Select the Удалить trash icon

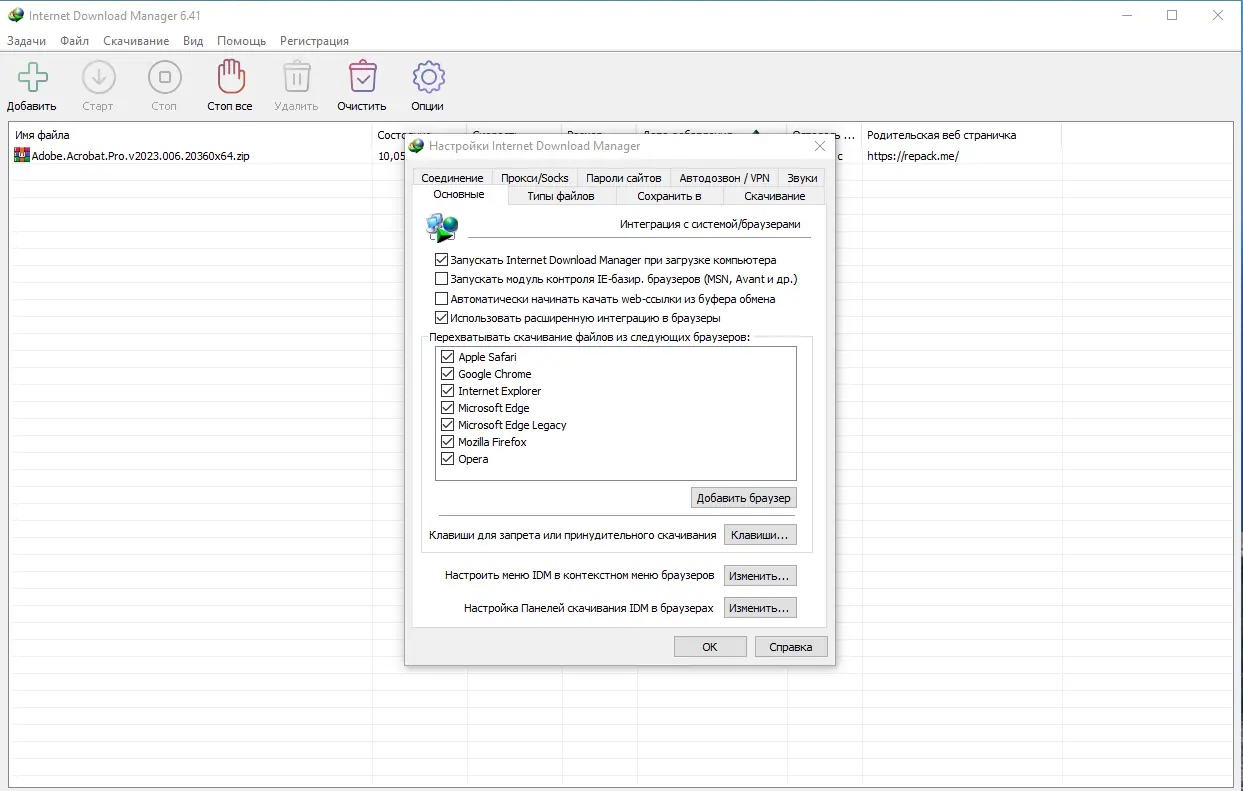(x=295, y=76)
